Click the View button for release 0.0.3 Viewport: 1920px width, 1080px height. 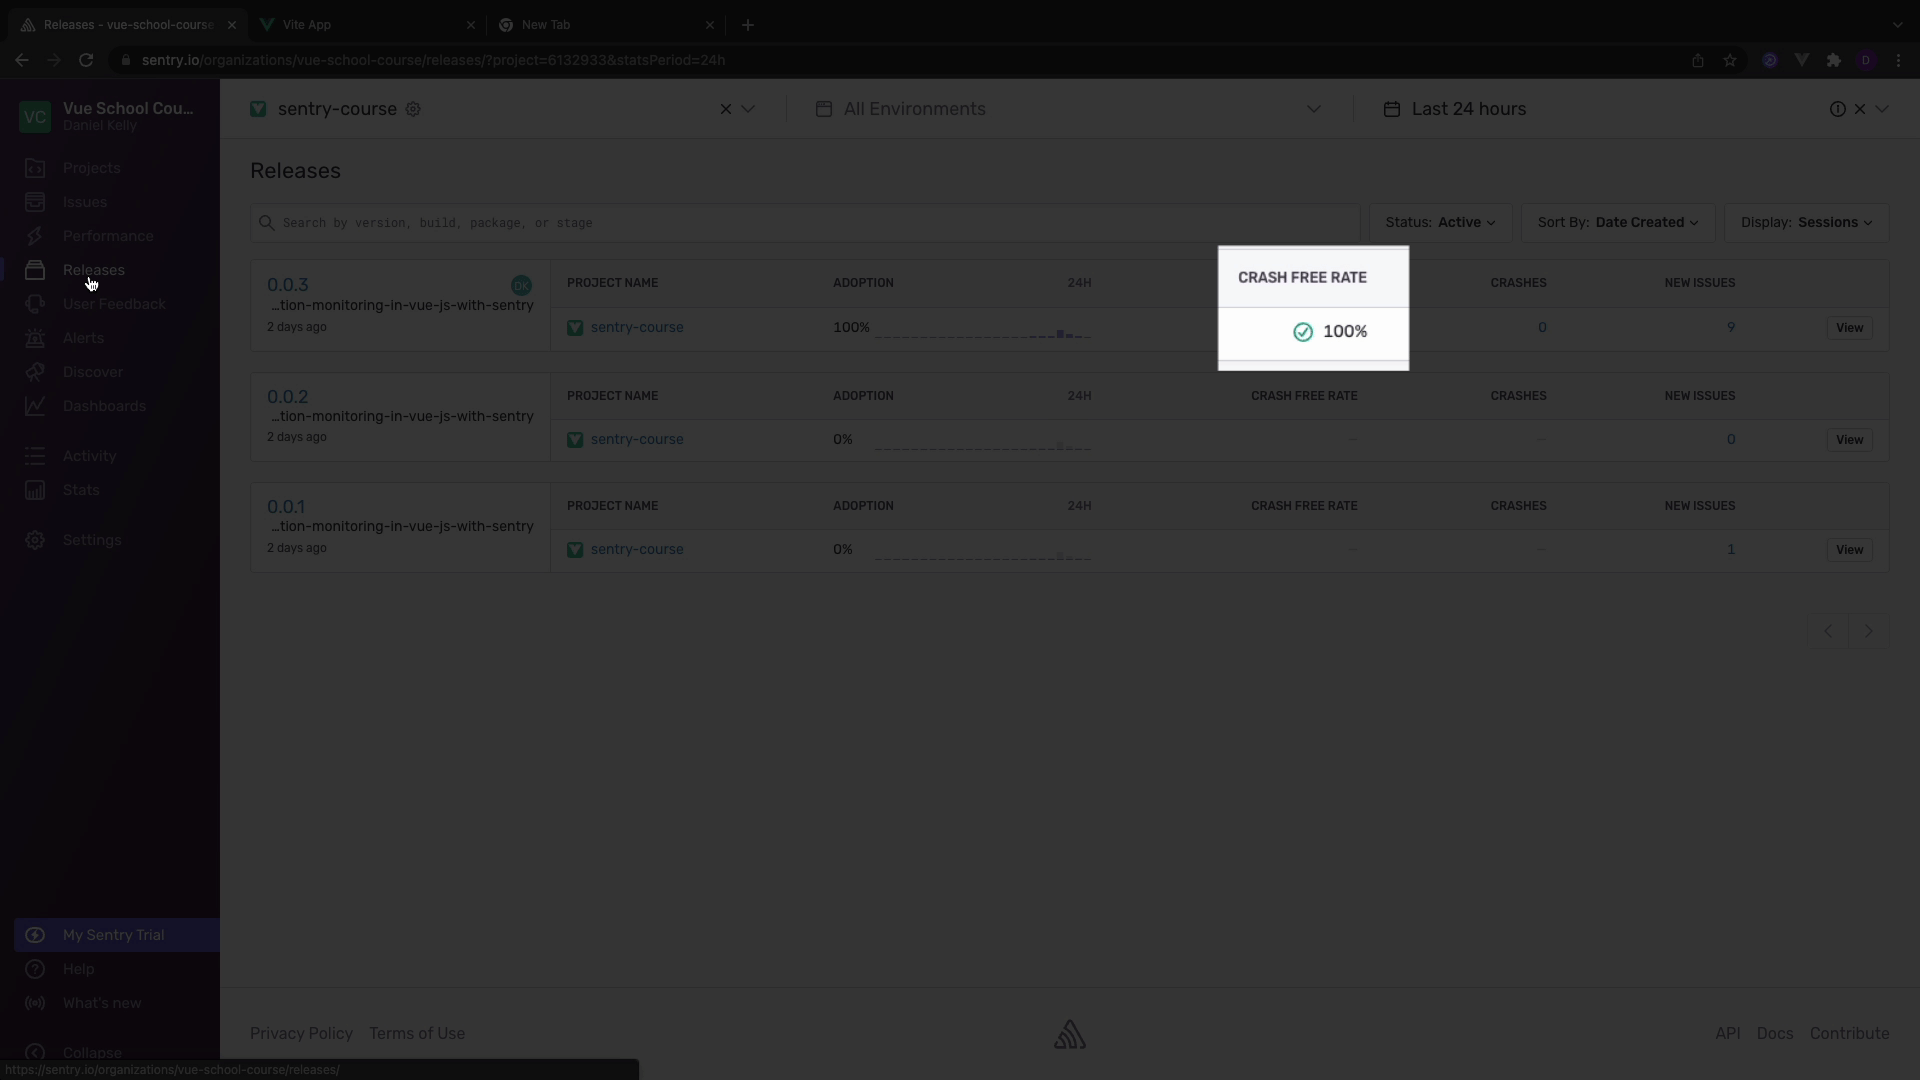1849,328
